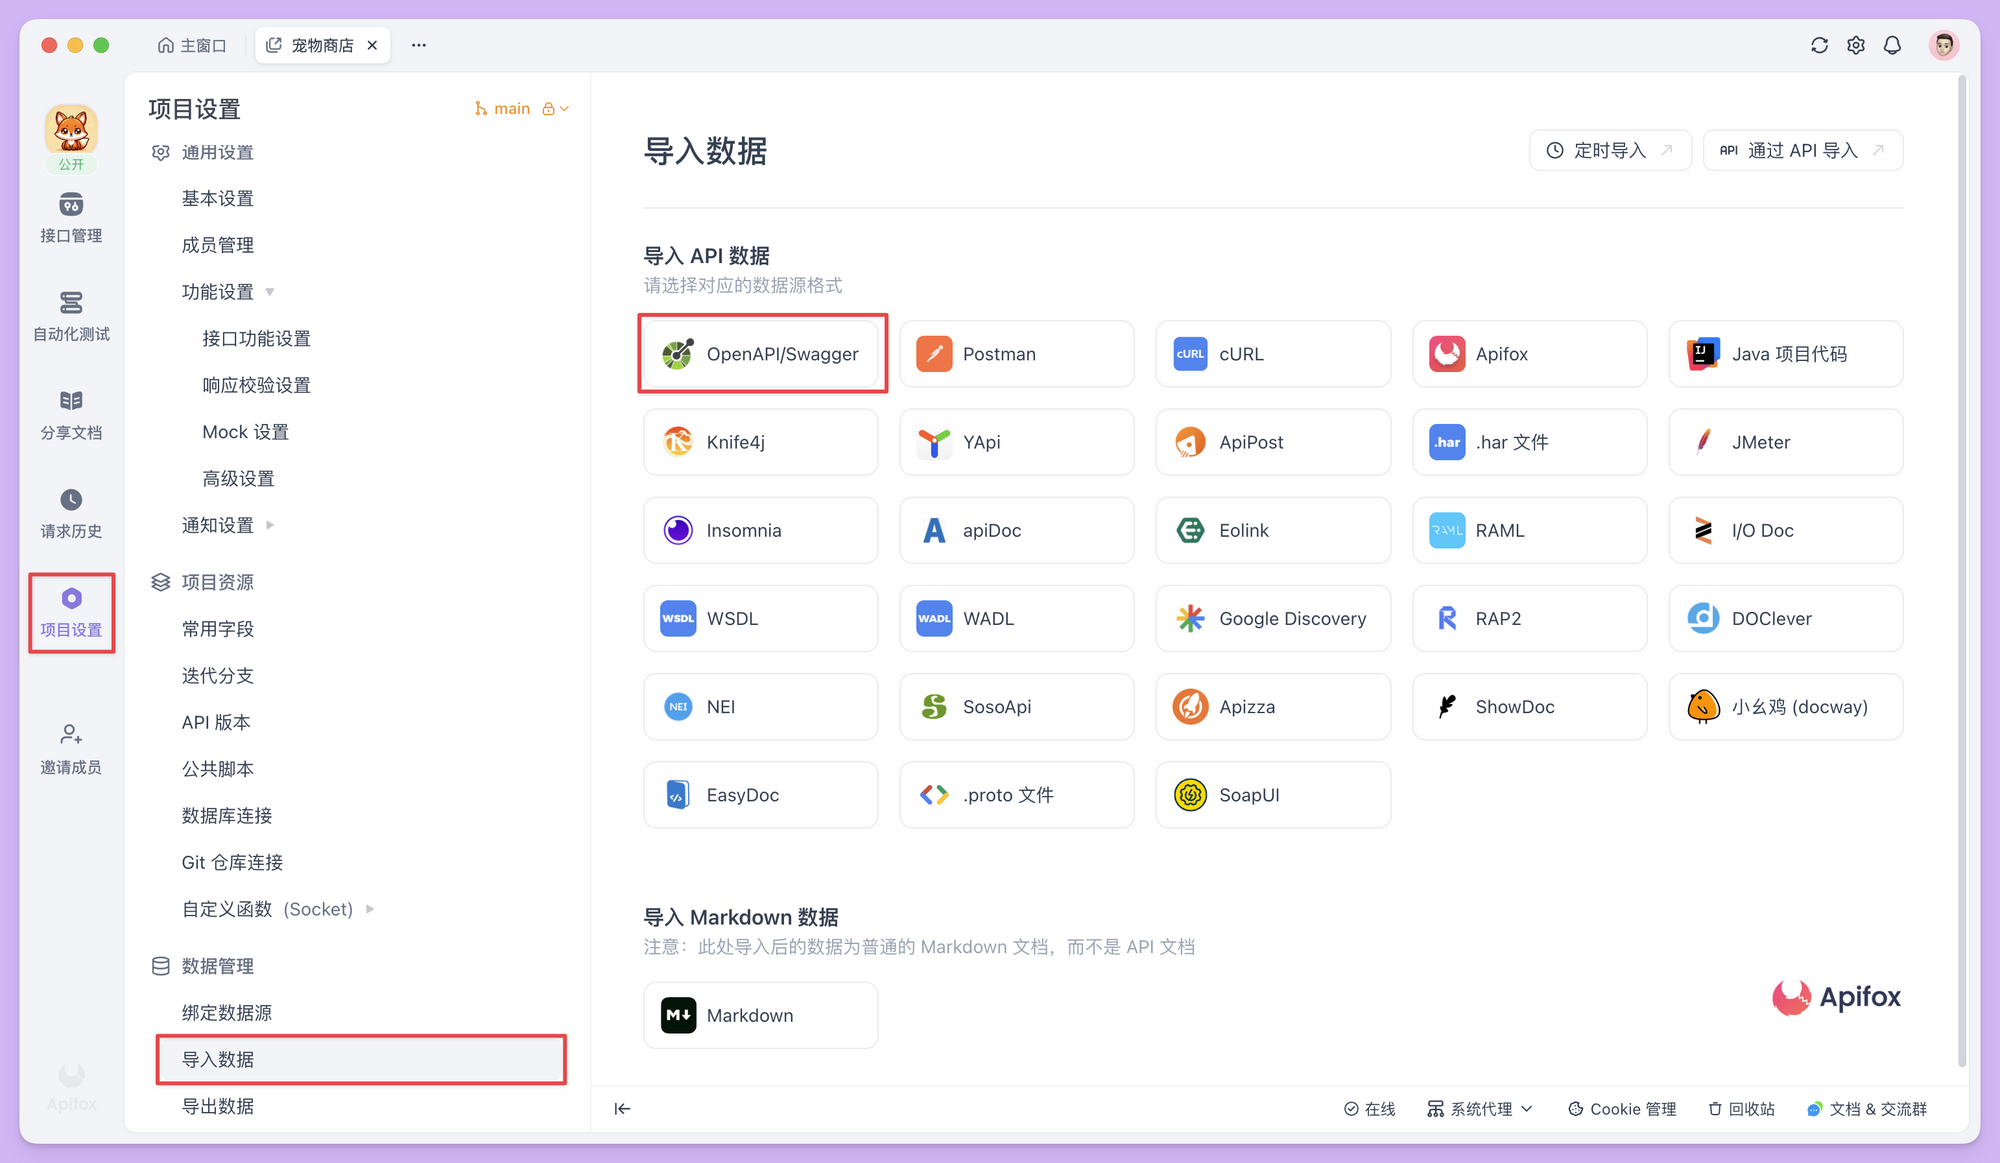Select the Markdown import option

pyautogui.click(x=760, y=1015)
